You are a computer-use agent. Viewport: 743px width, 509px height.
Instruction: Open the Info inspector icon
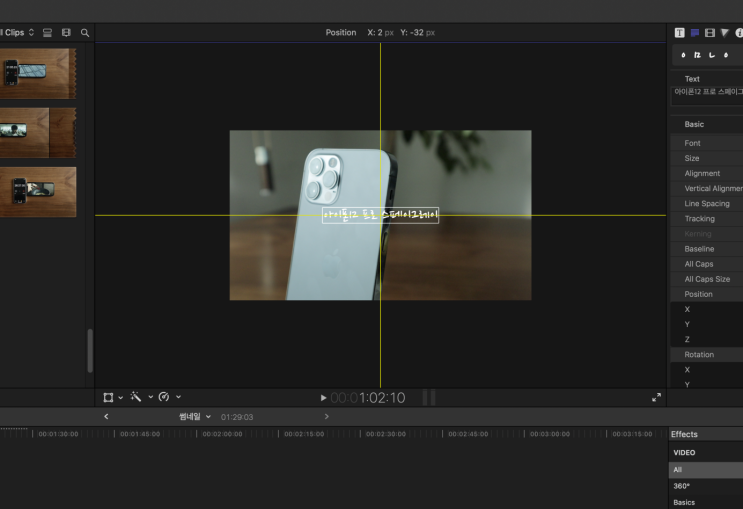(x=739, y=33)
